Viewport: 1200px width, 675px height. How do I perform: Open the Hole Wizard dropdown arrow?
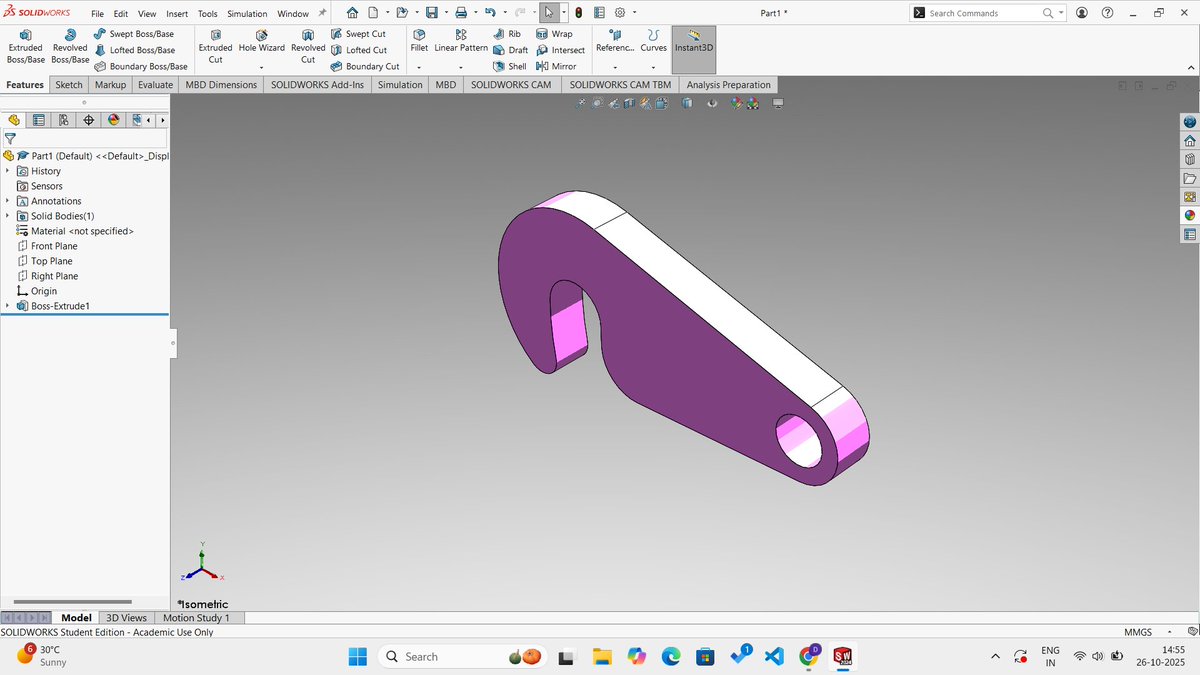point(261,67)
